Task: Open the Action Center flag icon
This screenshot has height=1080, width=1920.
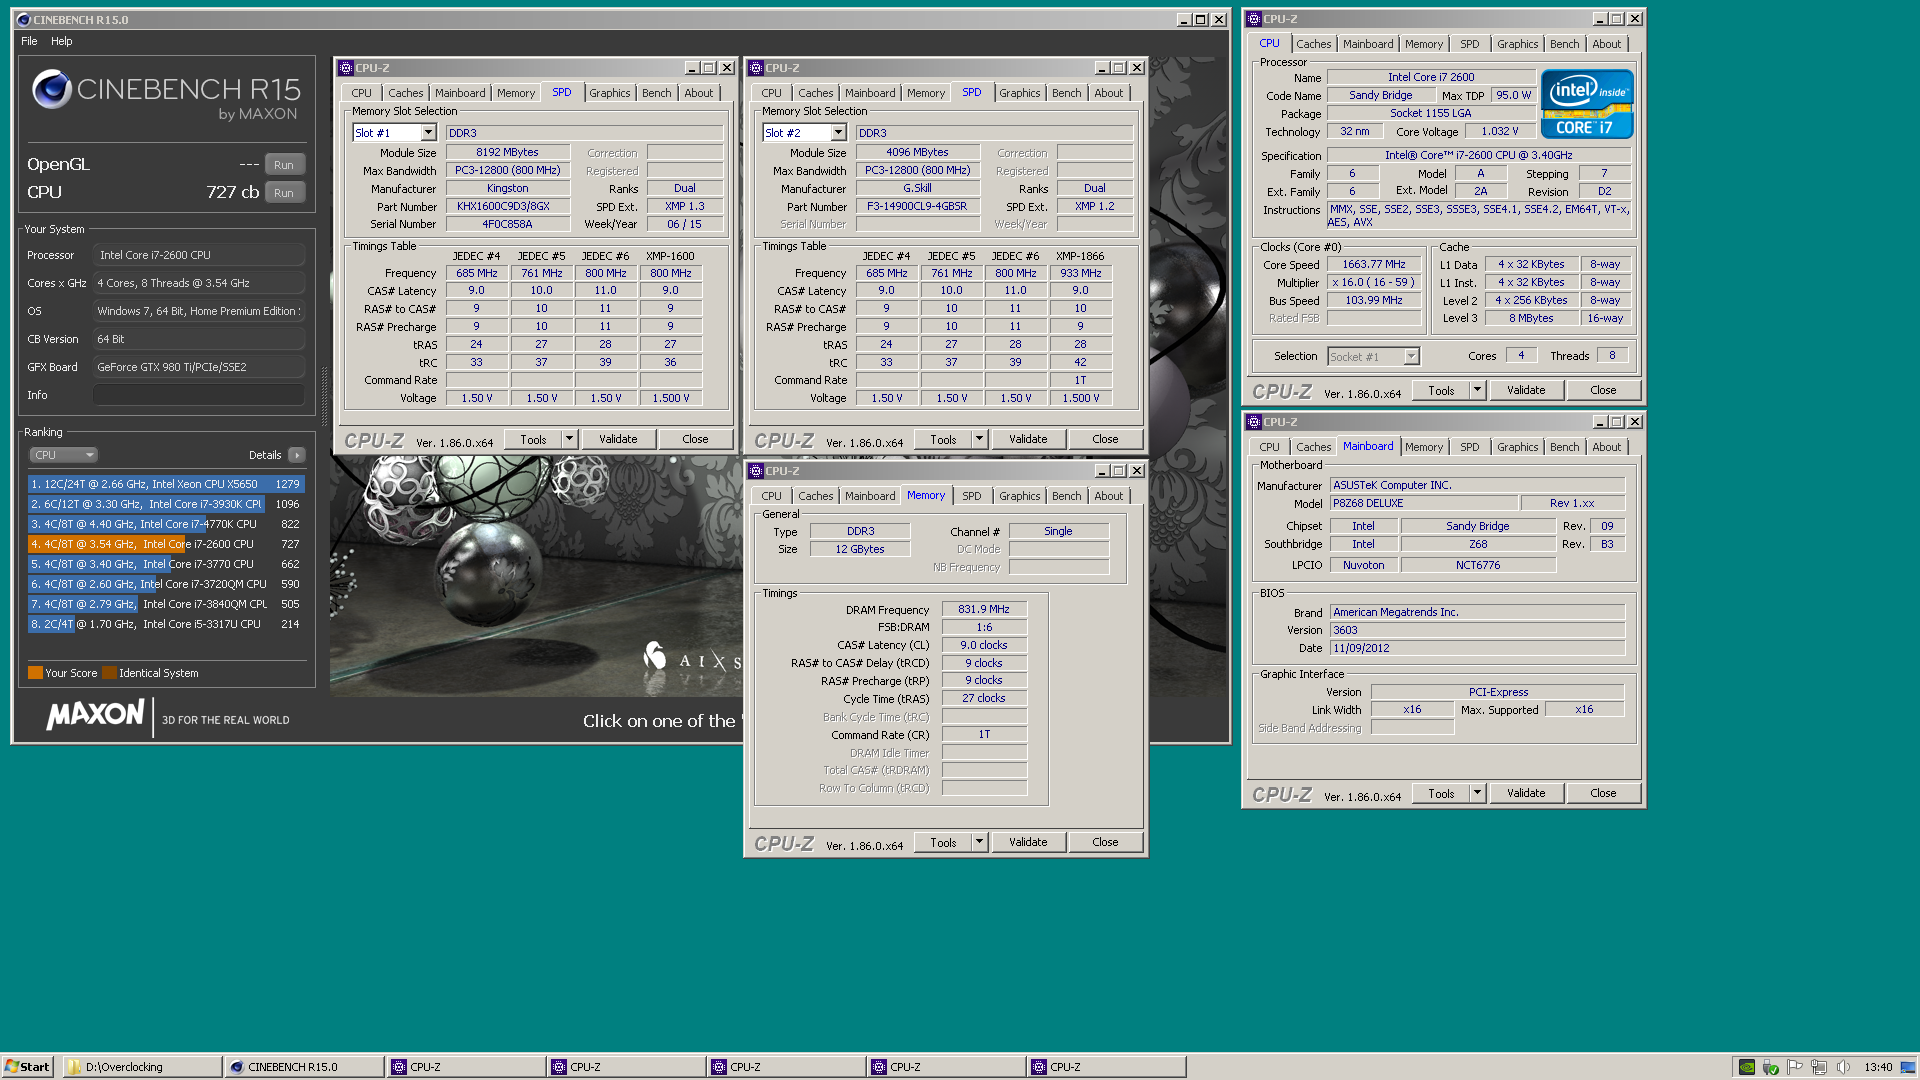Action: tap(1795, 1067)
